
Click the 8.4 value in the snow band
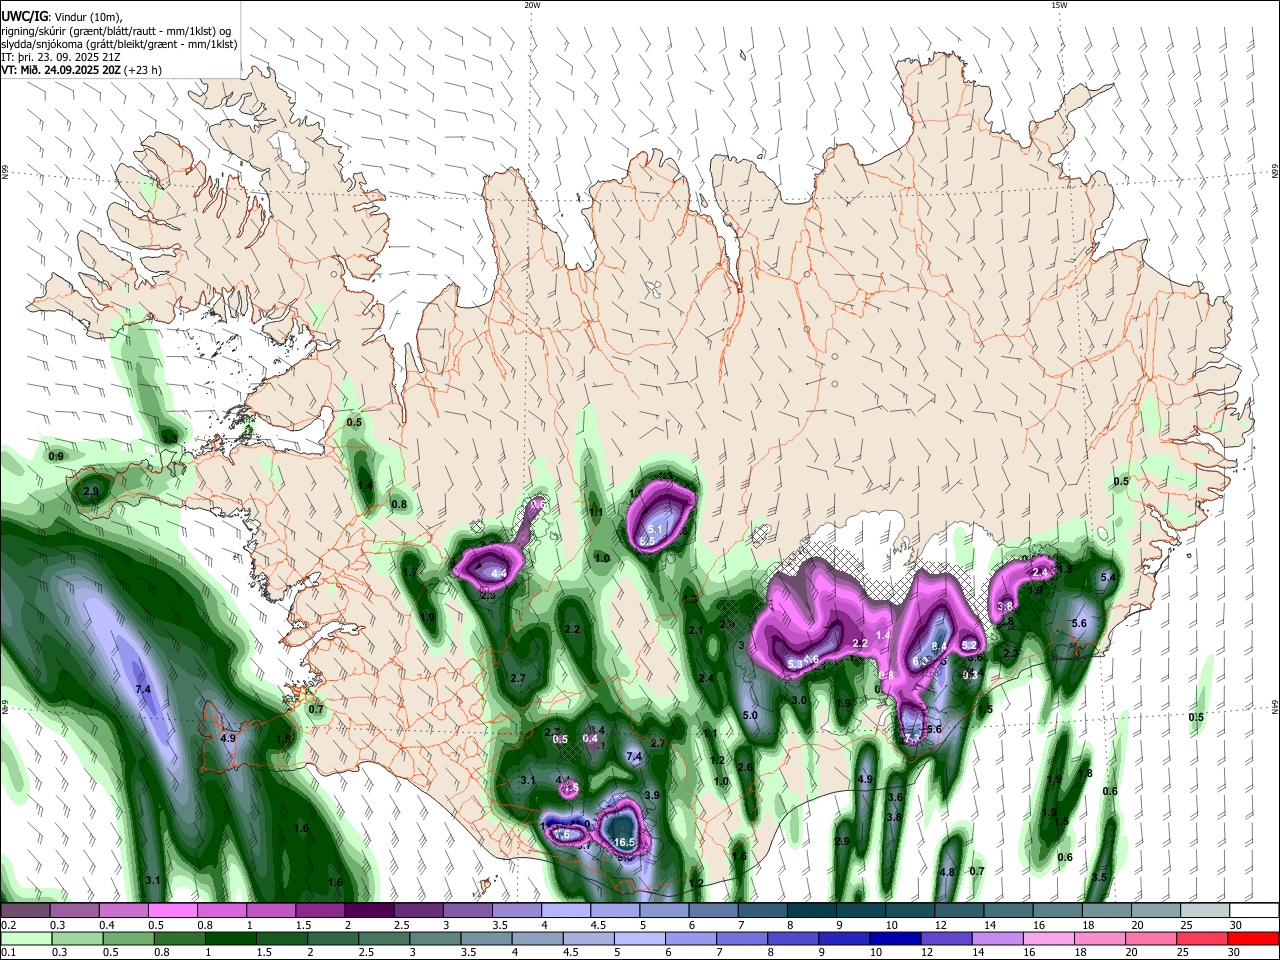pos(939,648)
